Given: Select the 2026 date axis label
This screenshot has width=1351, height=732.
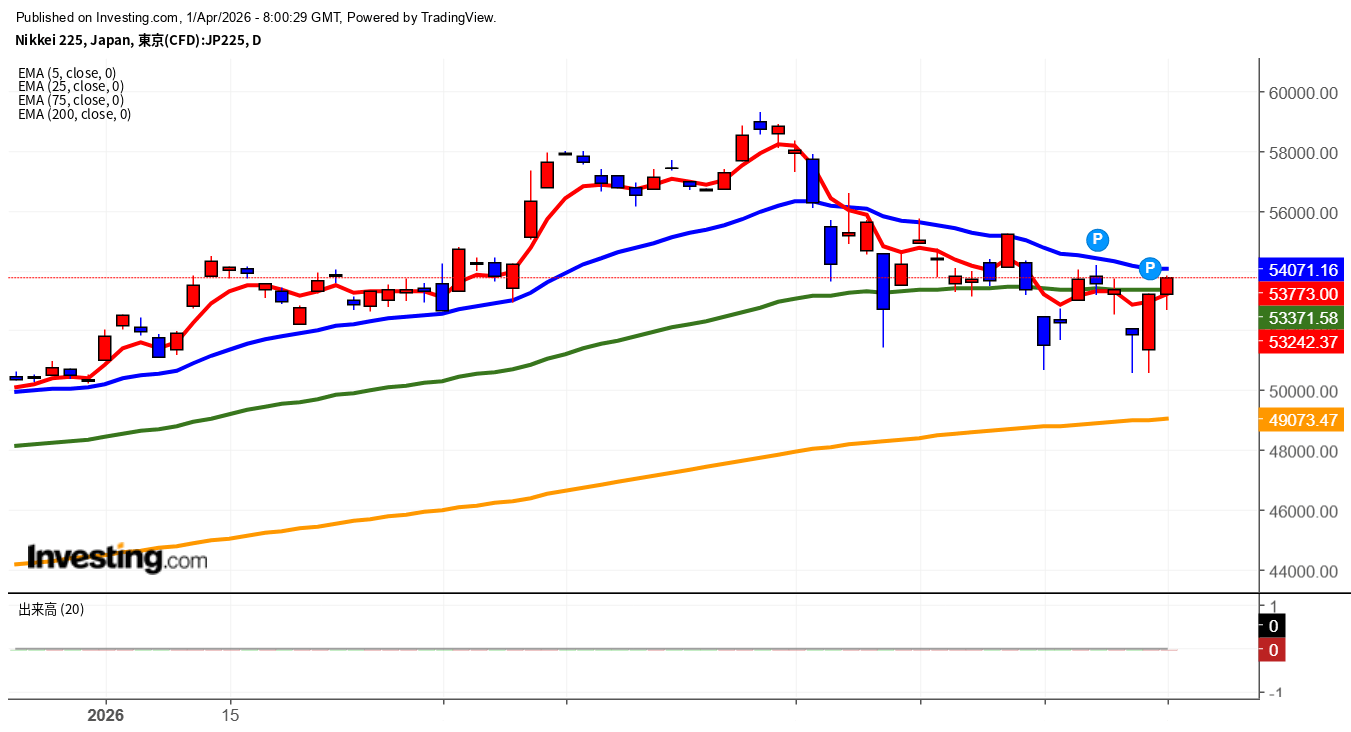Looking at the screenshot, I should click(x=105, y=716).
